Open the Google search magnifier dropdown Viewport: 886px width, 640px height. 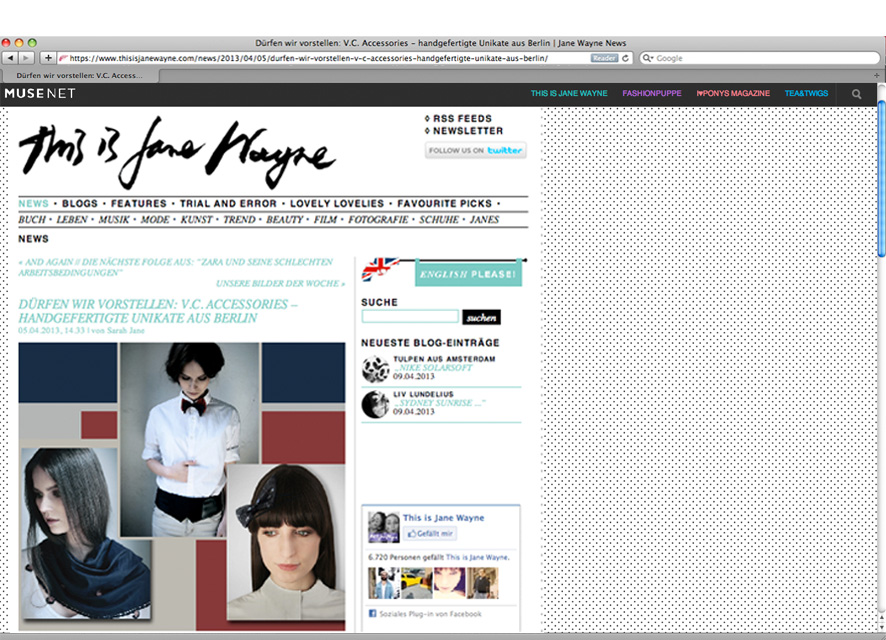point(648,58)
